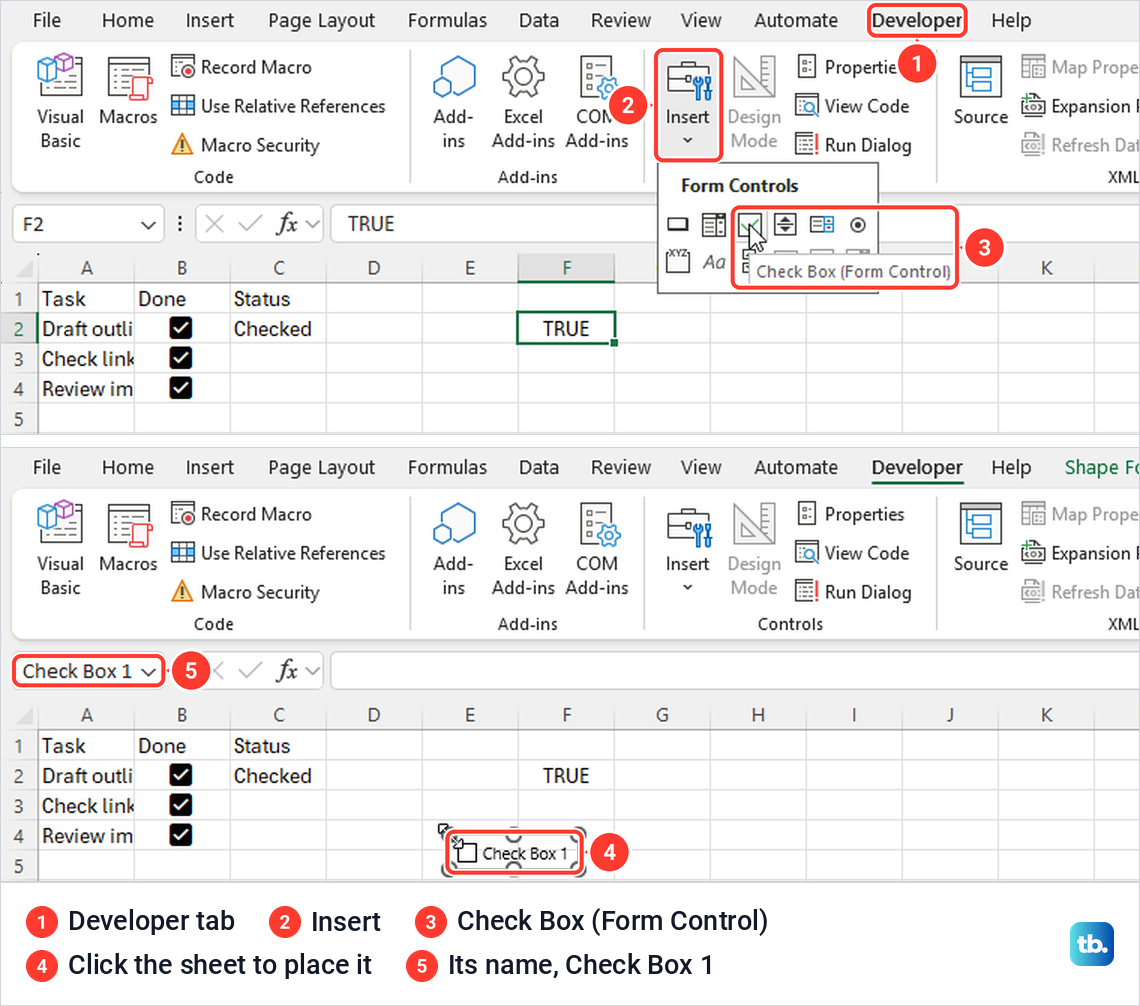
Task: Click empty formula bar in lower screenshot
Action: (734, 671)
